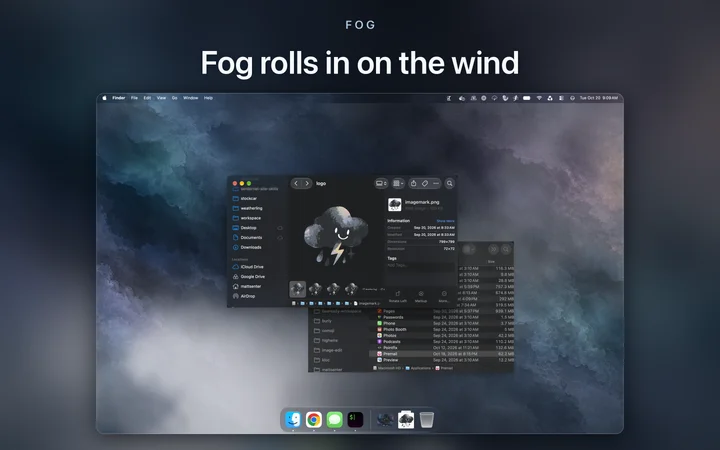
Task: Click Markup quick action
Action: [x=421, y=297]
